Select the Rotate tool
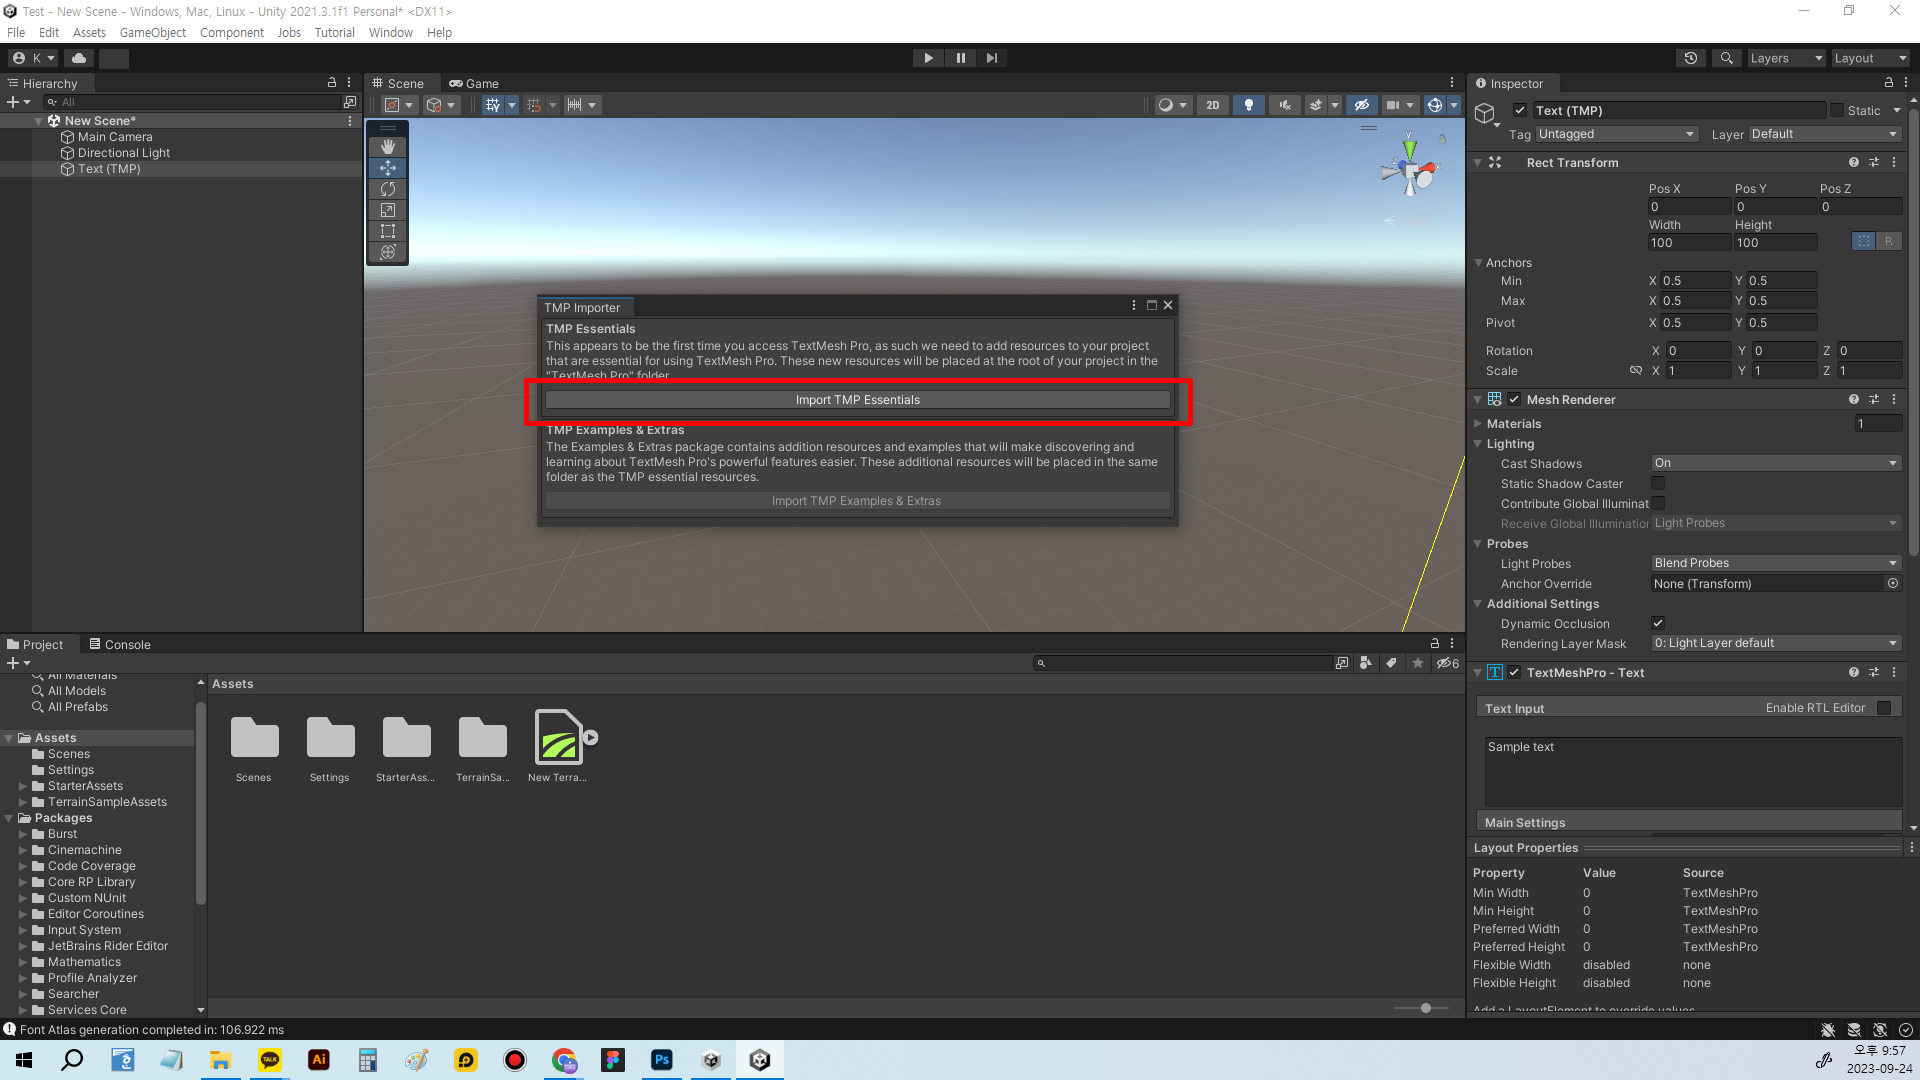The width and height of the screenshot is (1920, 1080). coord(388,189)
